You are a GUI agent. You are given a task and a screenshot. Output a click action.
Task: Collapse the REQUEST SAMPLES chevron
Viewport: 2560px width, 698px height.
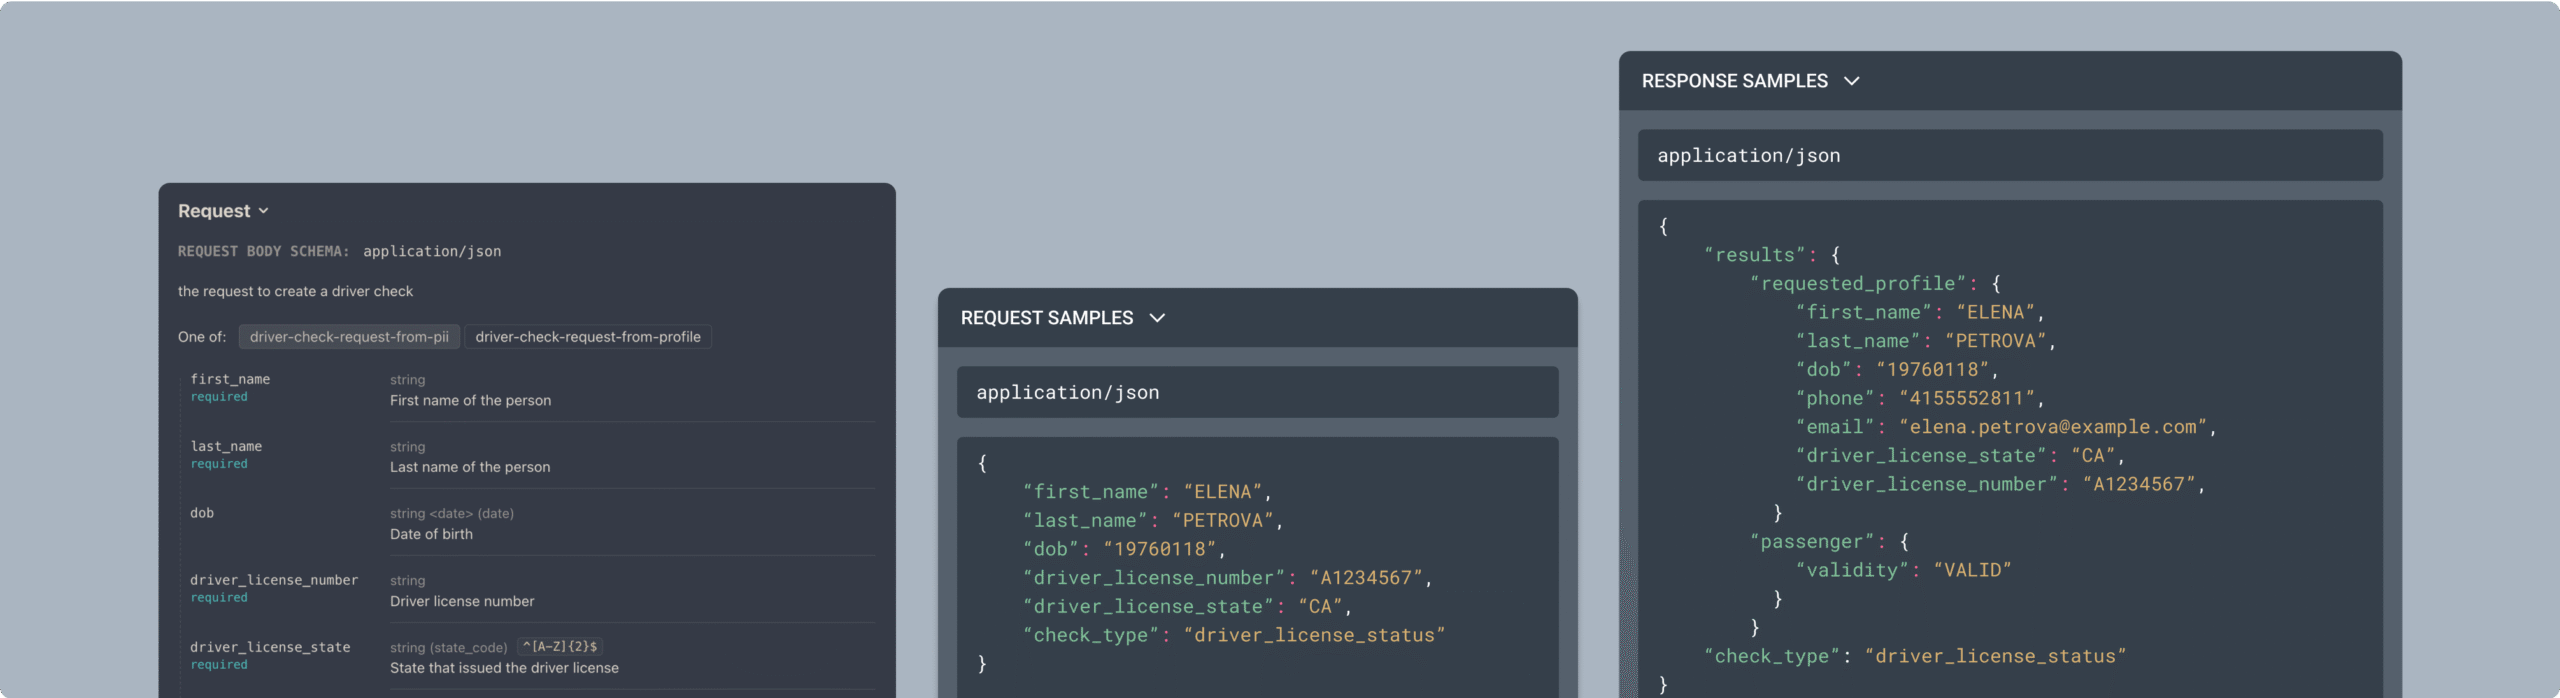(1157, 318)
